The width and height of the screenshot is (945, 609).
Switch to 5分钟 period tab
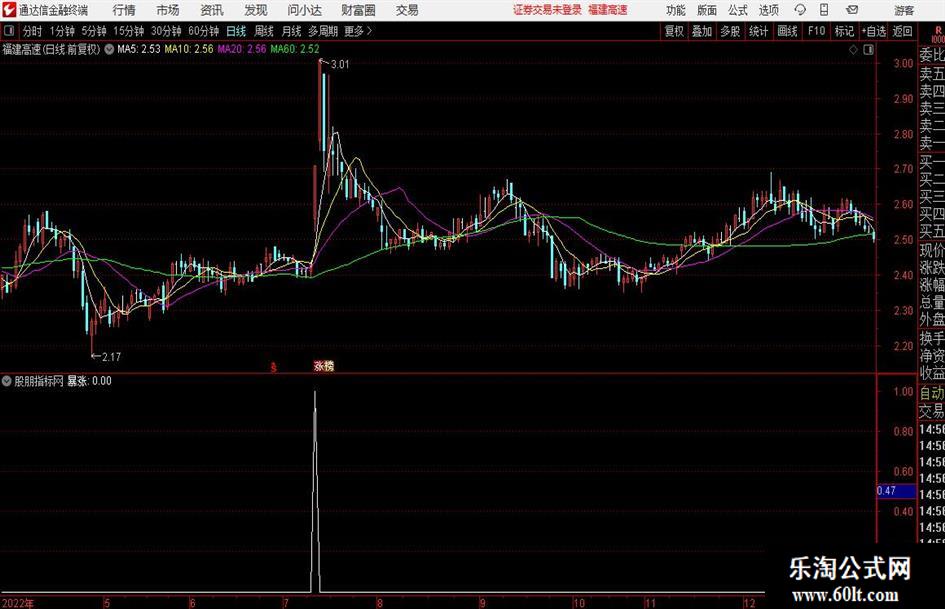point(94,31)
